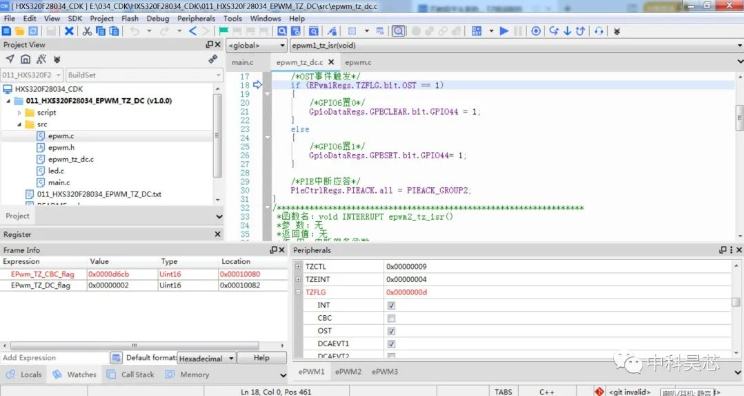Select the ePWM2 peripheral tab
This screenshot has height=396, width=744.
(x=348, y=372)
